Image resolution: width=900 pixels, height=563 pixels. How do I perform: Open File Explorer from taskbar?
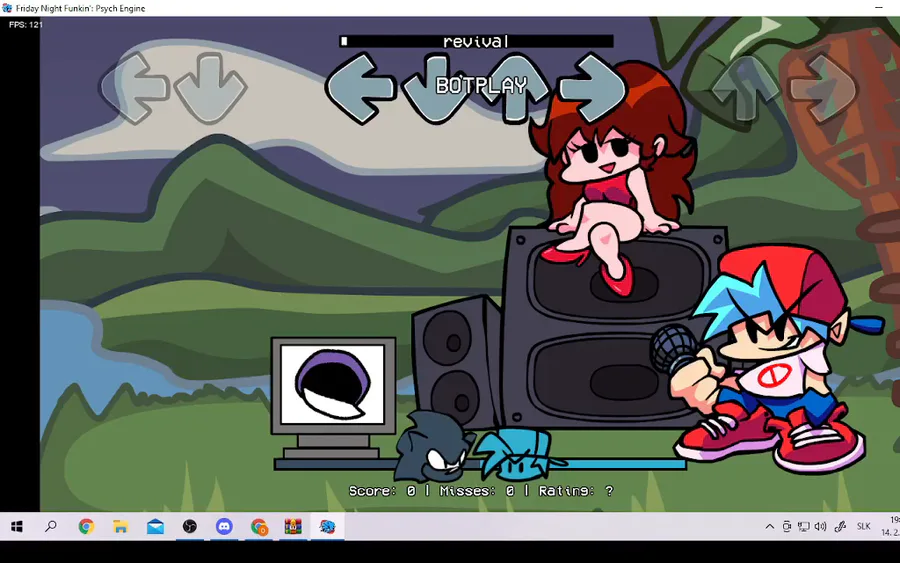point(121,526)
